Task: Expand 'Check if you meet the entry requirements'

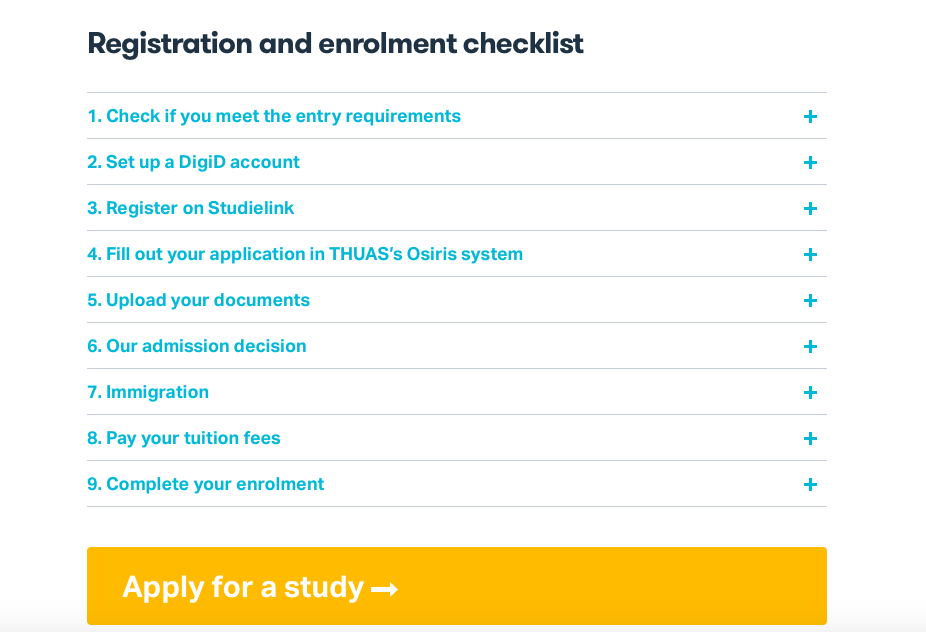Action: tap(457, 116)
